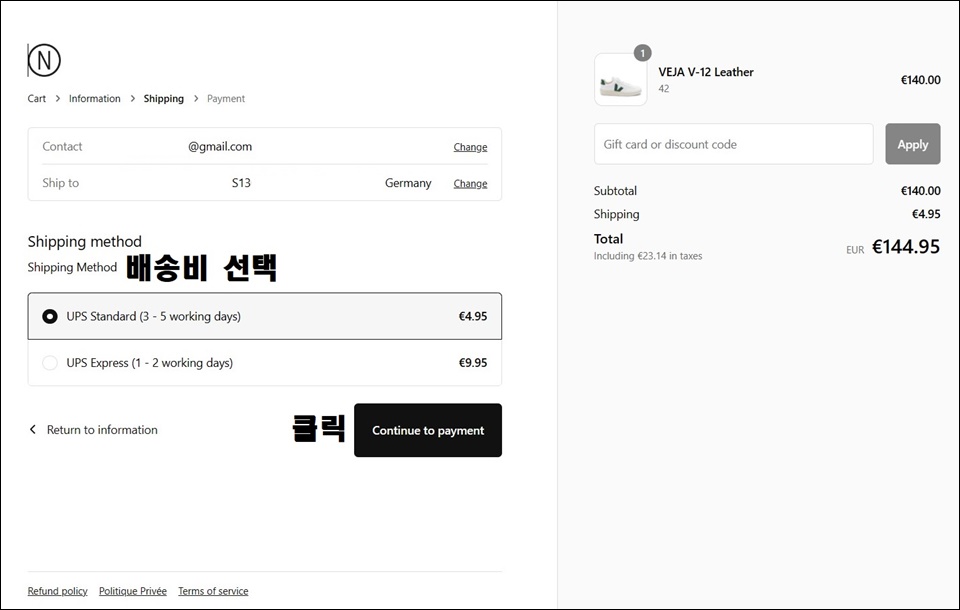This screenshot has height=610, width=960.
Task: Open the Refund policy link
Action: (58, 591)
